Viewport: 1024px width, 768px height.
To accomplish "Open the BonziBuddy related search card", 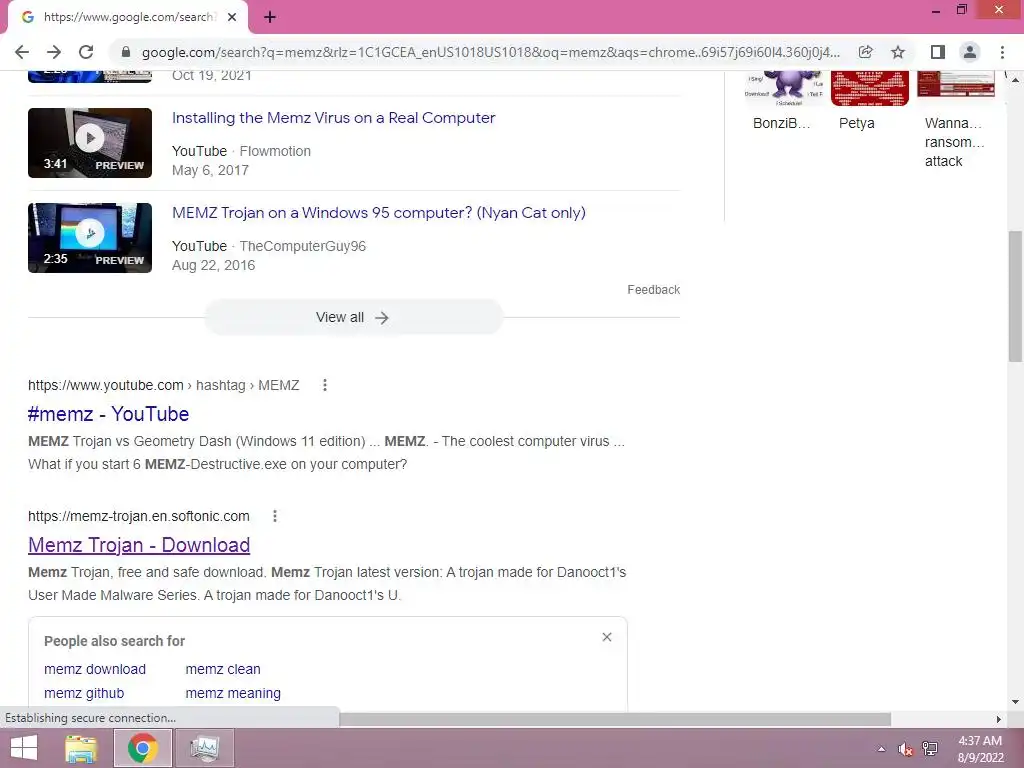I will click(x=782, y=101).
